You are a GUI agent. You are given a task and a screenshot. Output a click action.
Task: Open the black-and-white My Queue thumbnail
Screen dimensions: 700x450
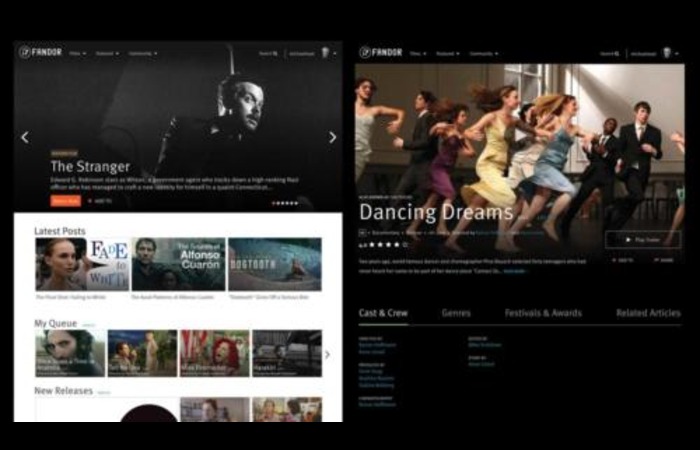click(x=287, y=353)
